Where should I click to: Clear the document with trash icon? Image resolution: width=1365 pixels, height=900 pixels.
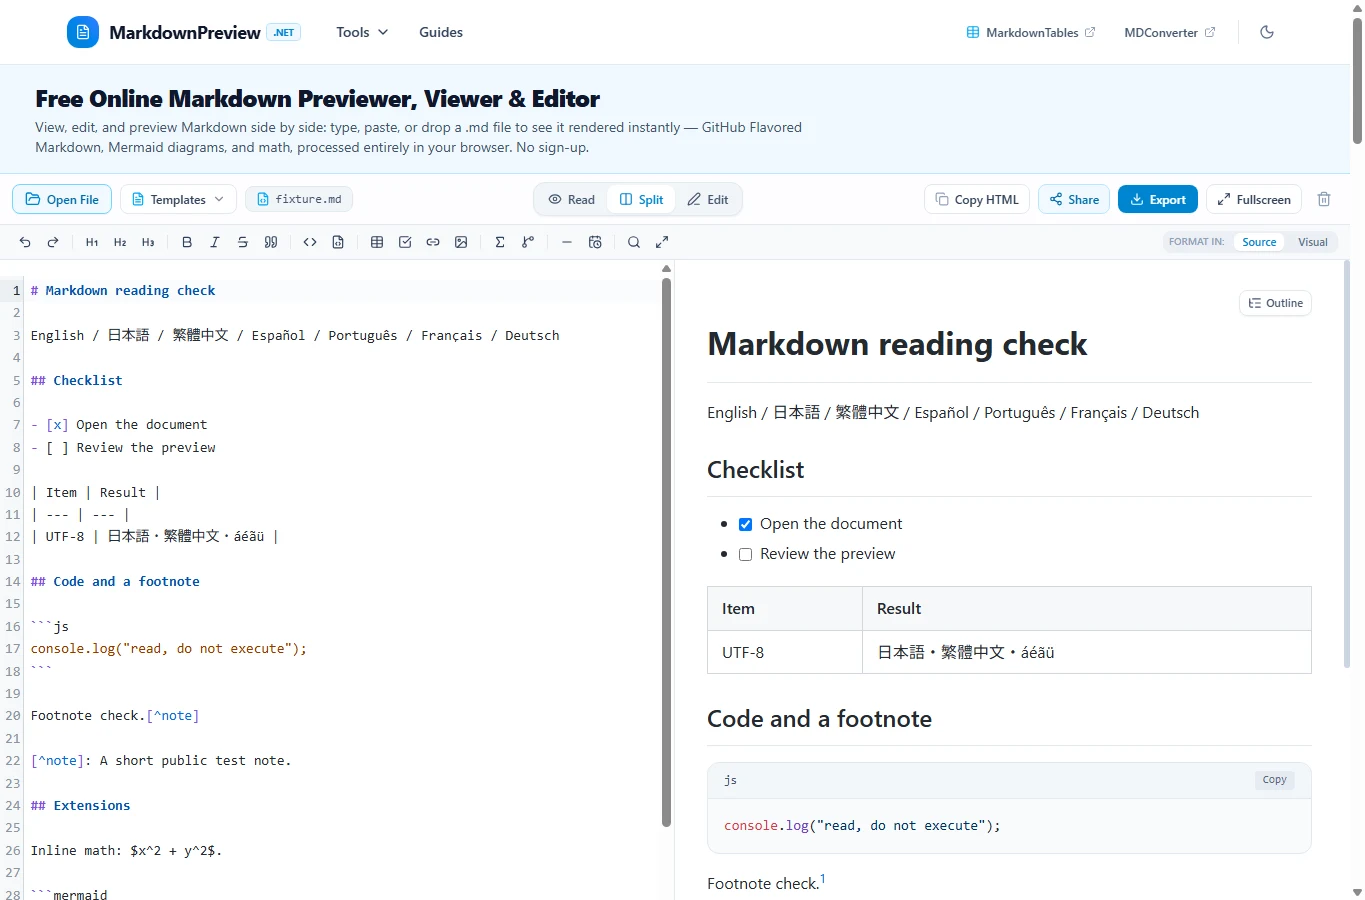point(1324,200)
